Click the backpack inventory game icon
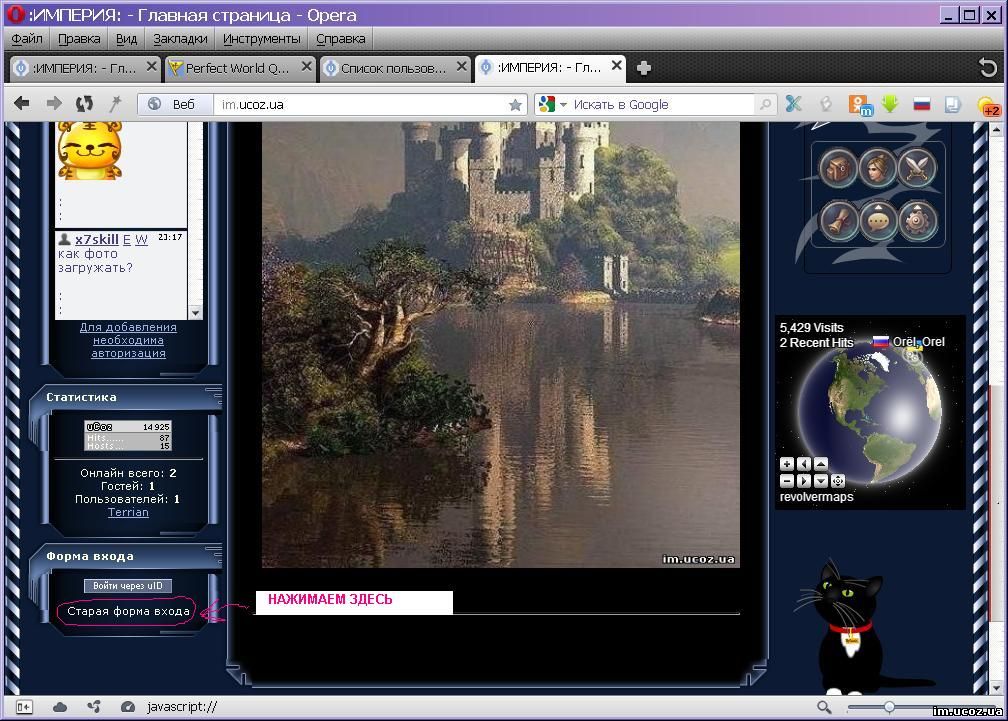Viewport: 1008px width, 721px height. [838, 168]
